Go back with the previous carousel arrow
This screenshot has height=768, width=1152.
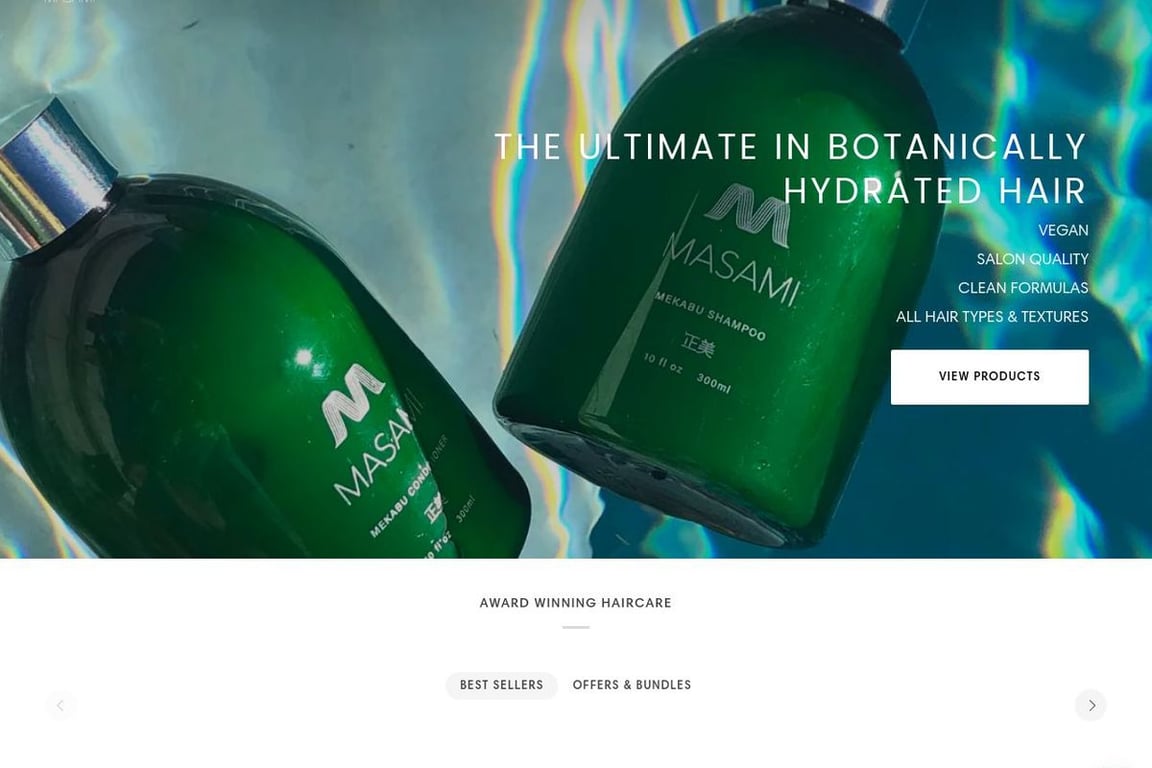61,705
